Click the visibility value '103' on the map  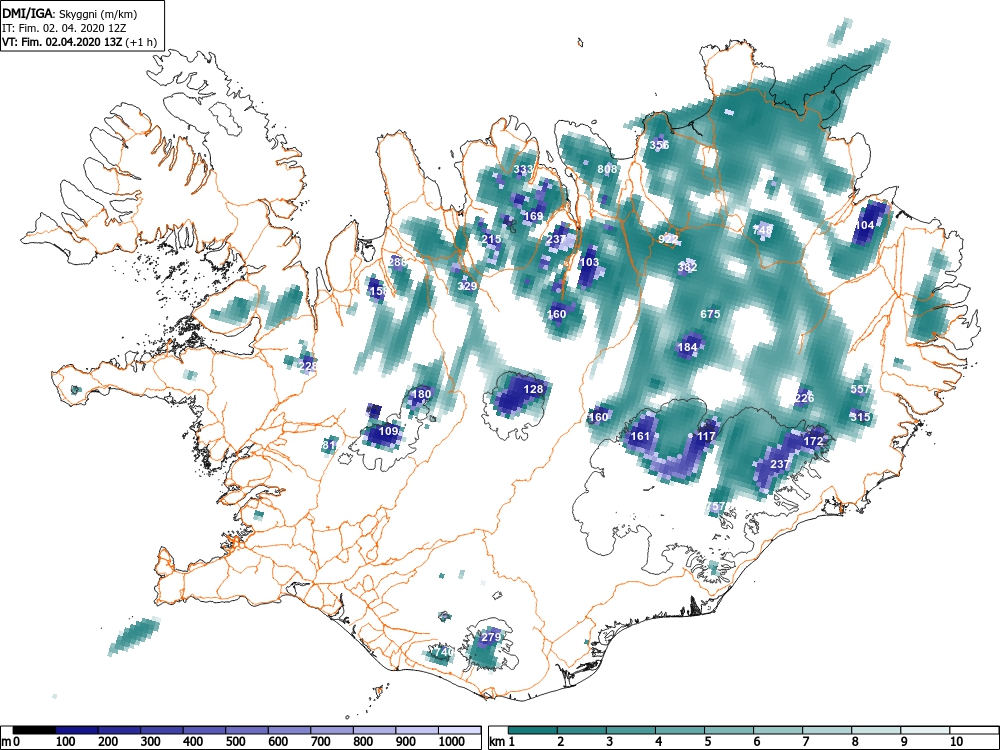tap(589, 262)
